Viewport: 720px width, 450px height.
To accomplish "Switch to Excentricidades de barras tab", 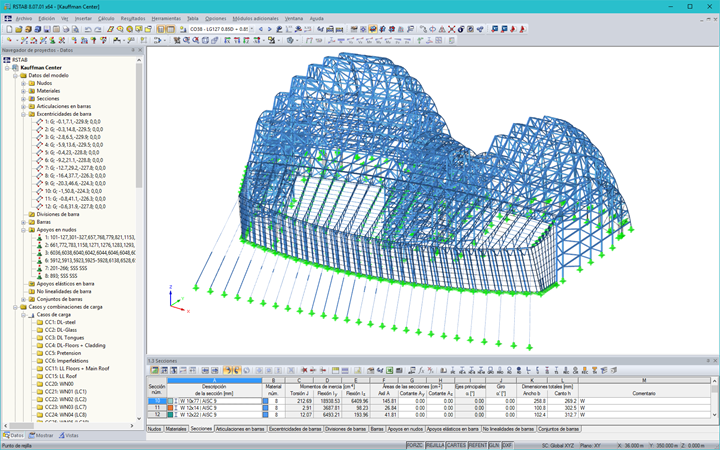I will [x=295, y=429].
